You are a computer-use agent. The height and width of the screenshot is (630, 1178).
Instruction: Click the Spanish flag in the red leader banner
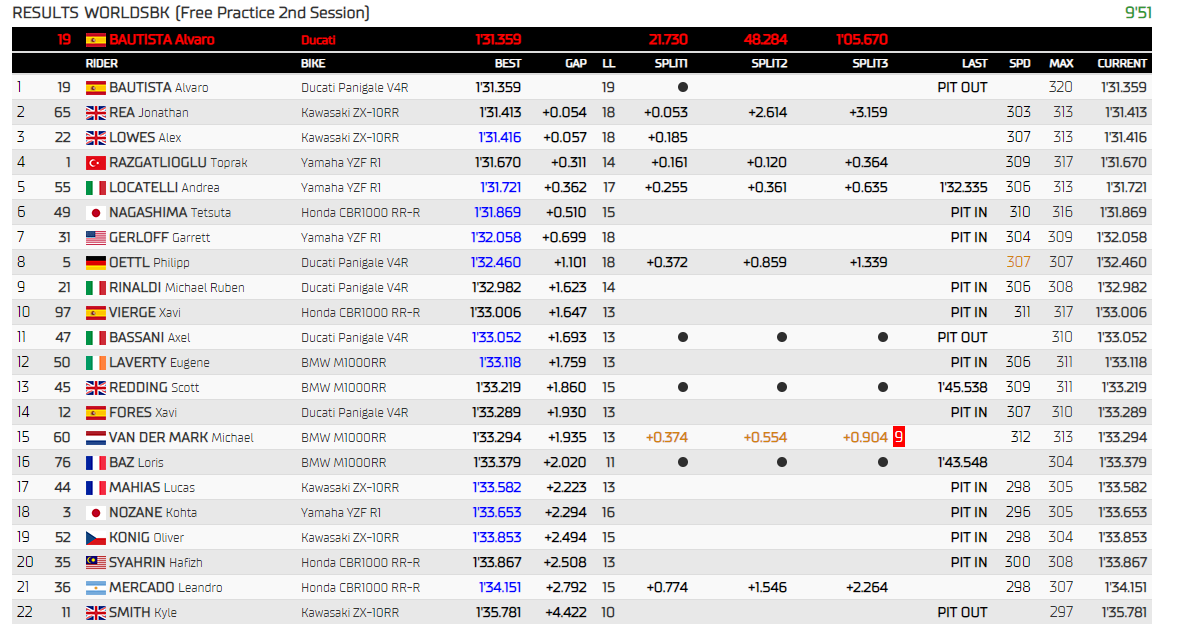[x=95, y=40]
